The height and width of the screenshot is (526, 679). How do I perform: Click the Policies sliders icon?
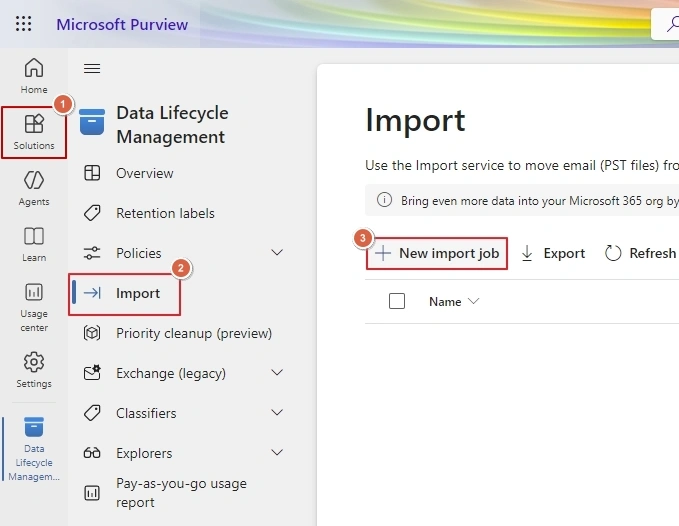coord(92,253)
